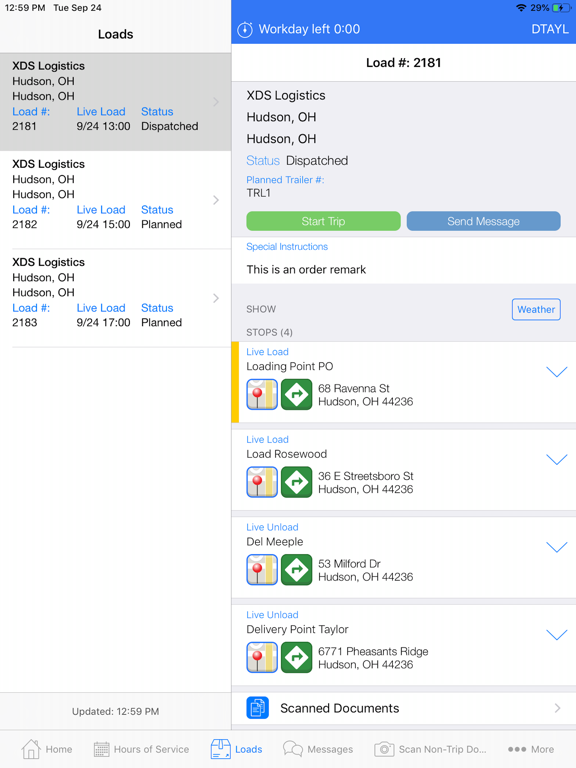Tap the Messages speech bubbles icon
Viewport: 576px width, 768px height.
click(x=293, y=749)
